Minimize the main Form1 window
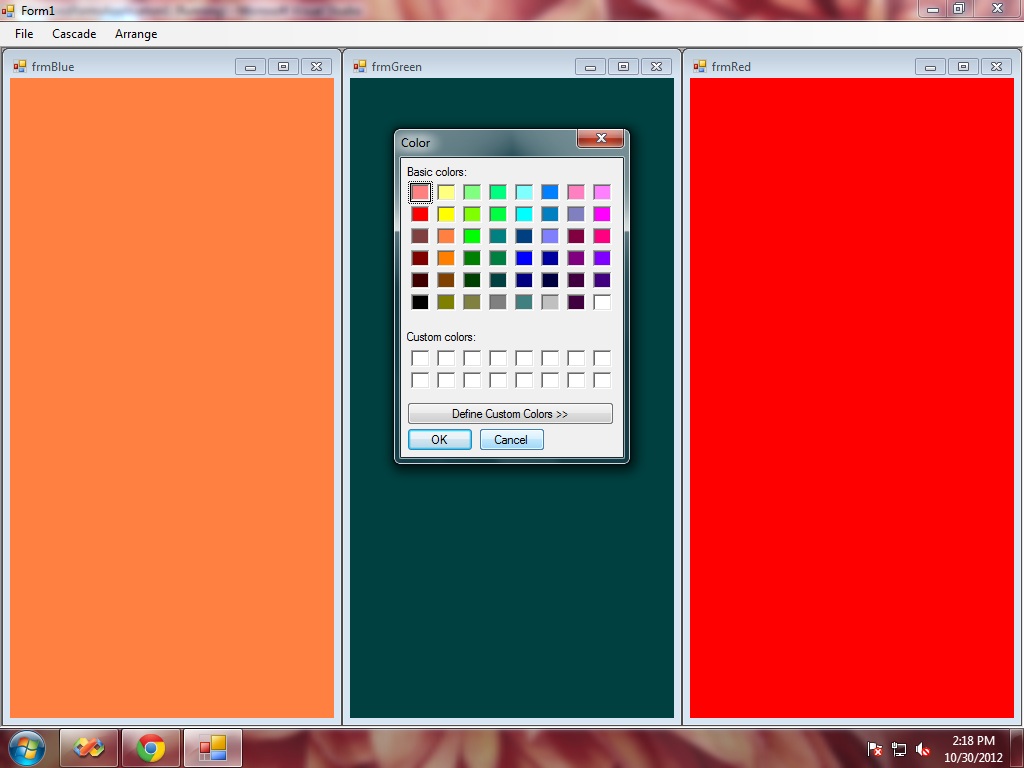 point(933,8)
